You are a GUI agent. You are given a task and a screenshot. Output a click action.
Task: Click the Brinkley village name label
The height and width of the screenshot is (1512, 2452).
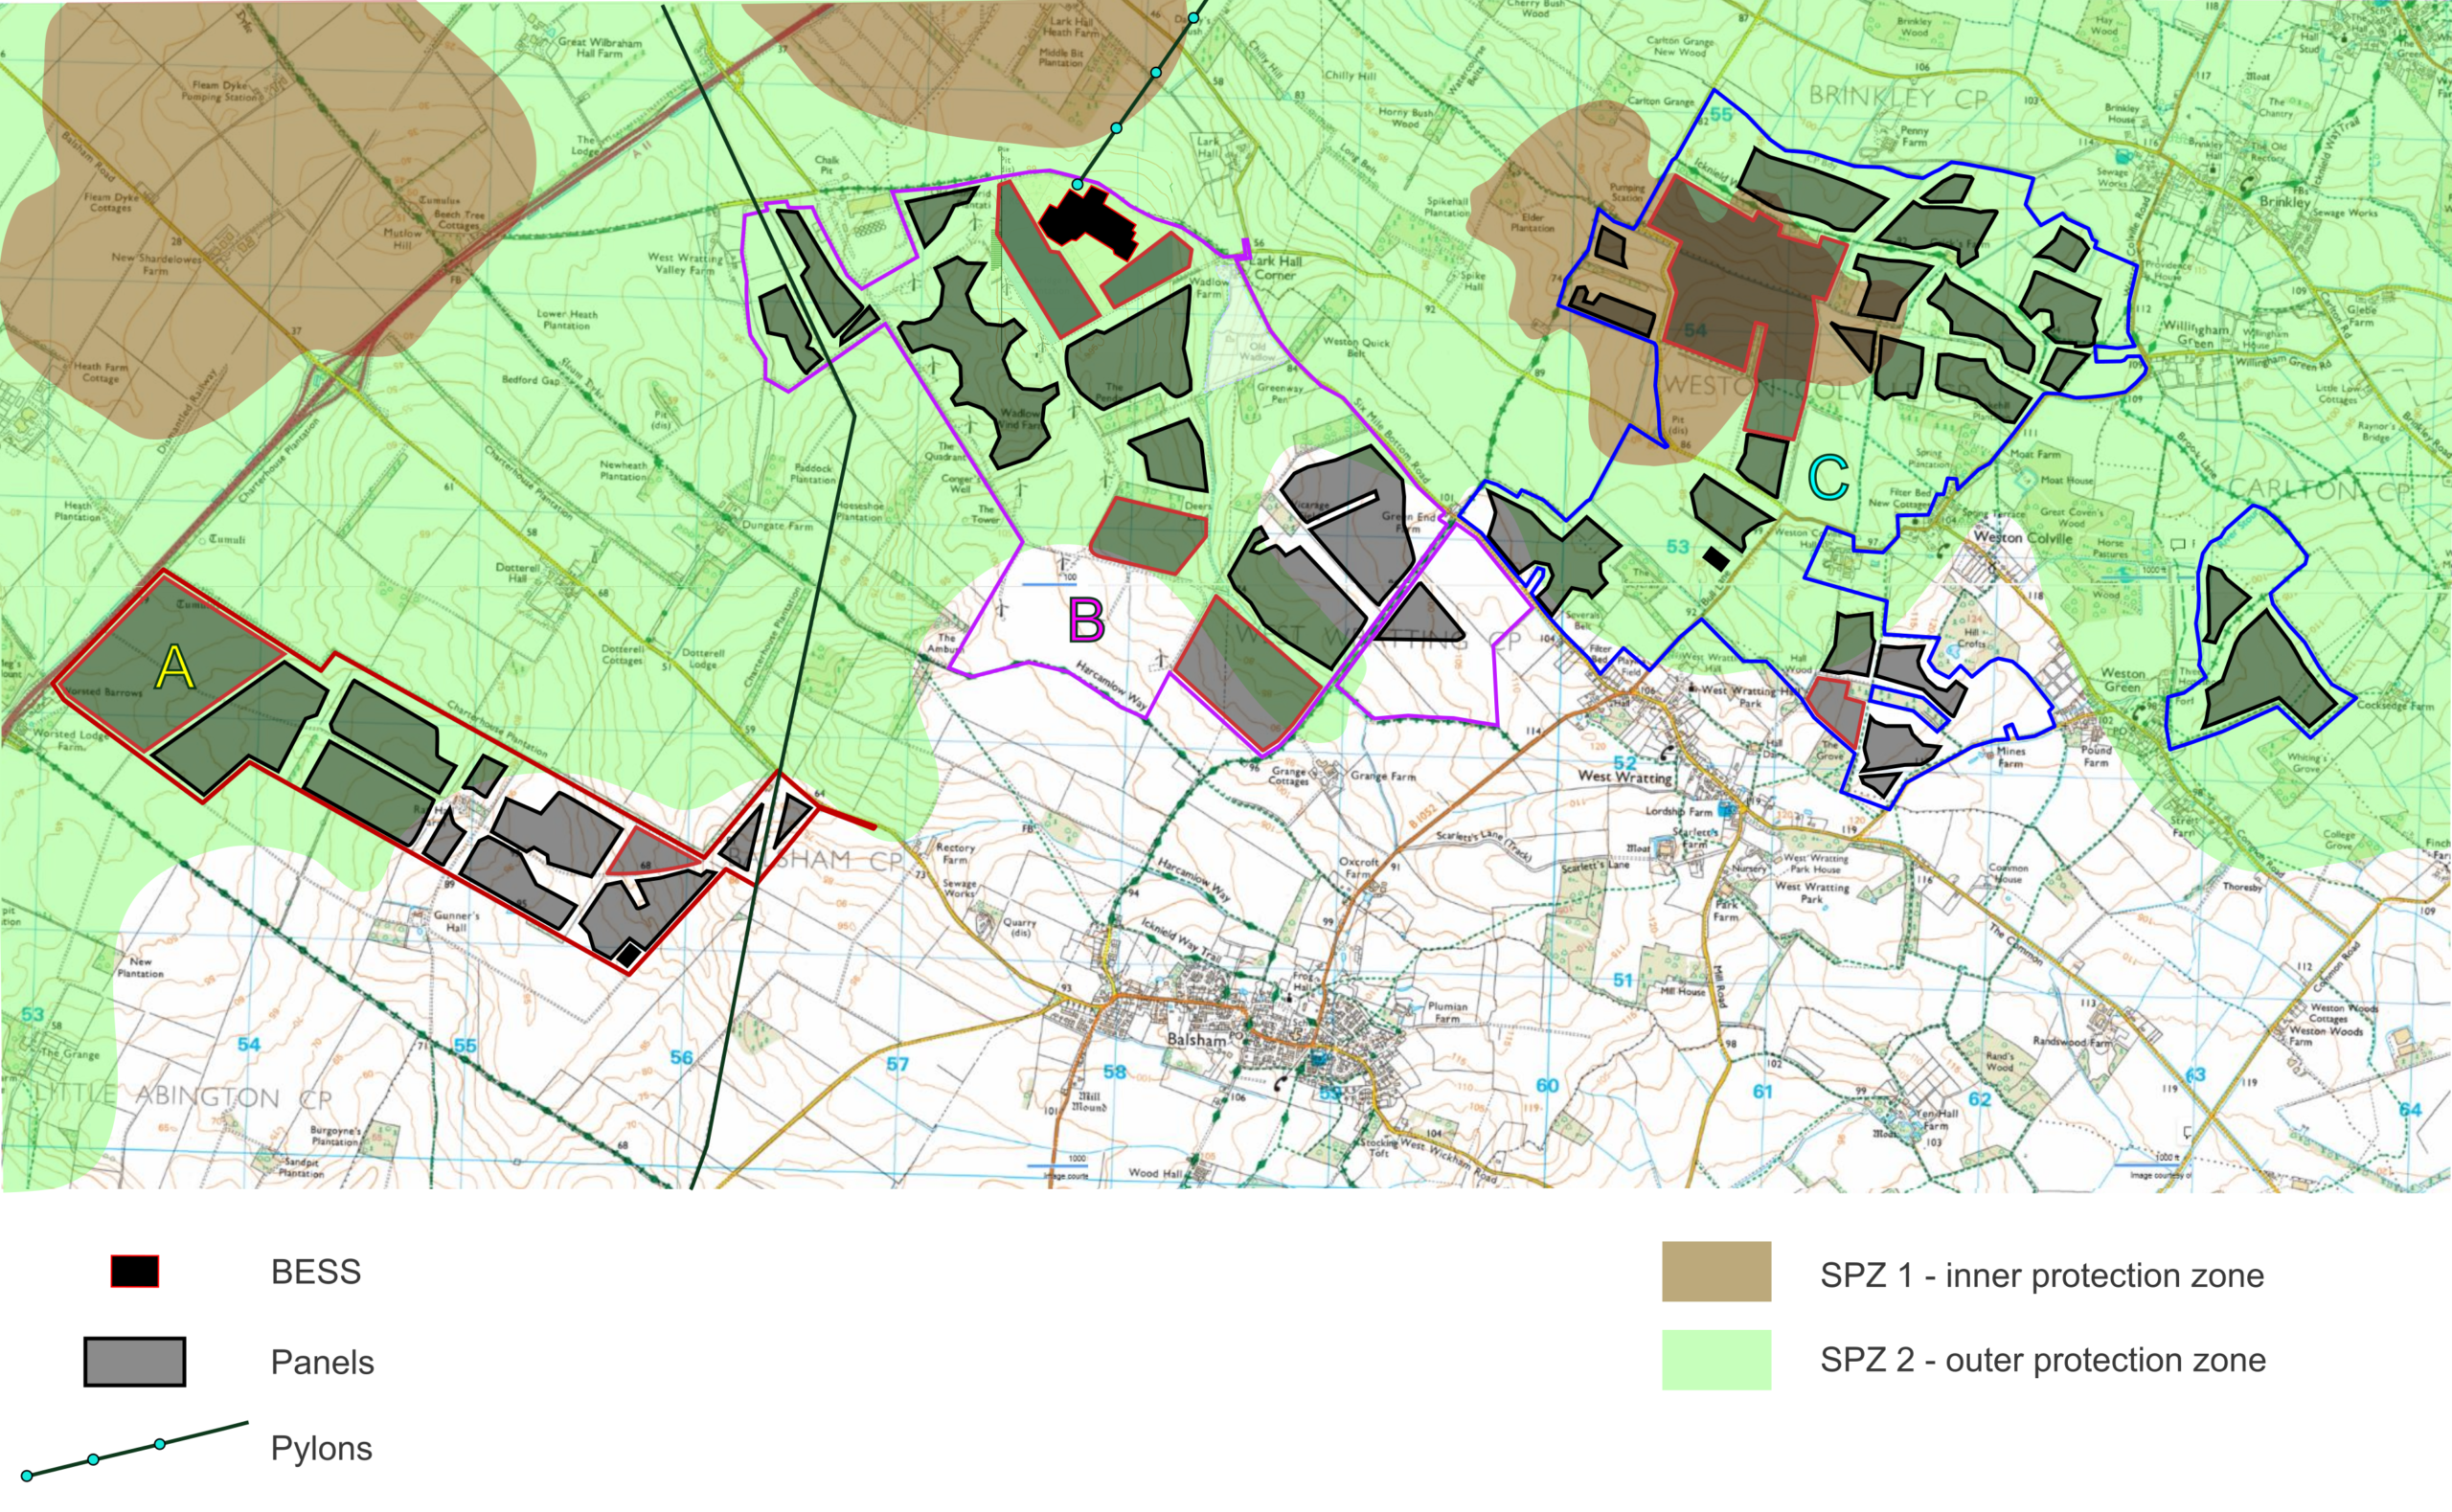(2284, 201)
